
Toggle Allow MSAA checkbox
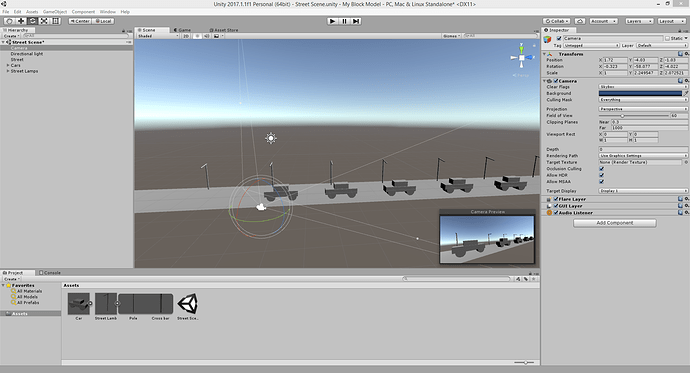pos(602,182)
